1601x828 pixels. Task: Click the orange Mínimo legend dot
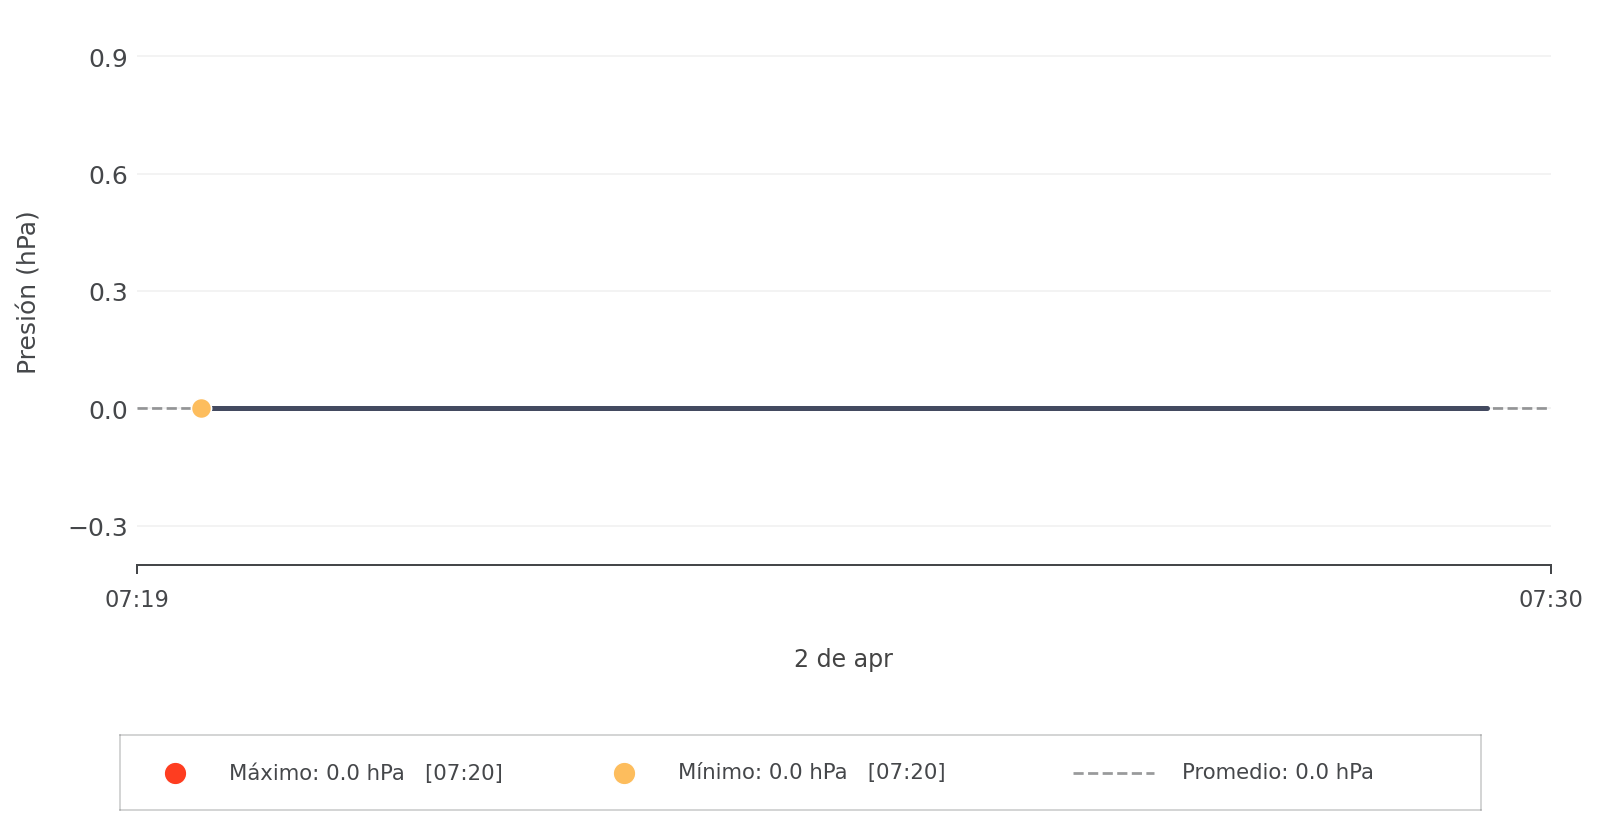[x=624, y=773]
